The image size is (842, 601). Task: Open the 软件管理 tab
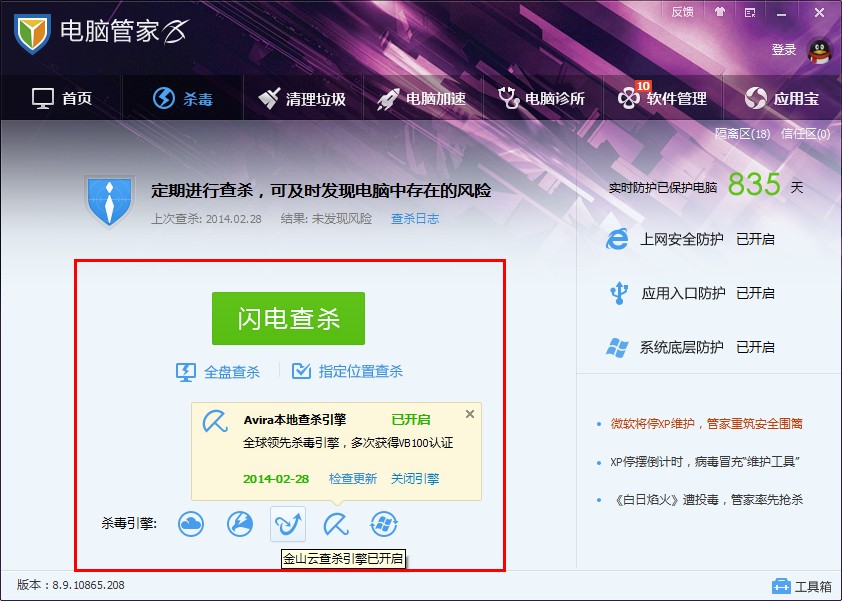click(662, 98)
